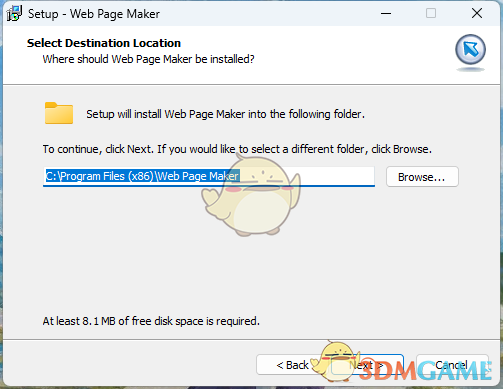Screen dimensions: 503x389
Task: Minimize the Setup window
Action: (386, 14)
